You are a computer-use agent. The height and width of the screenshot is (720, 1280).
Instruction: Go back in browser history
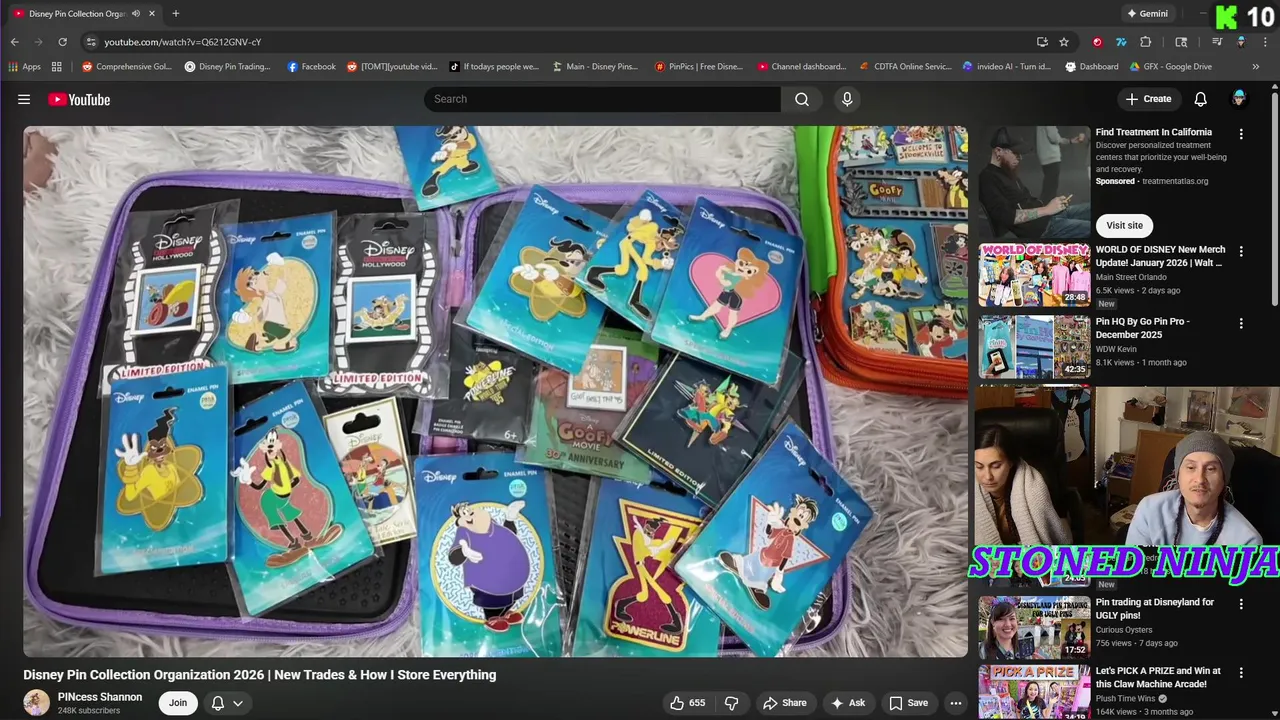(14, 42)
